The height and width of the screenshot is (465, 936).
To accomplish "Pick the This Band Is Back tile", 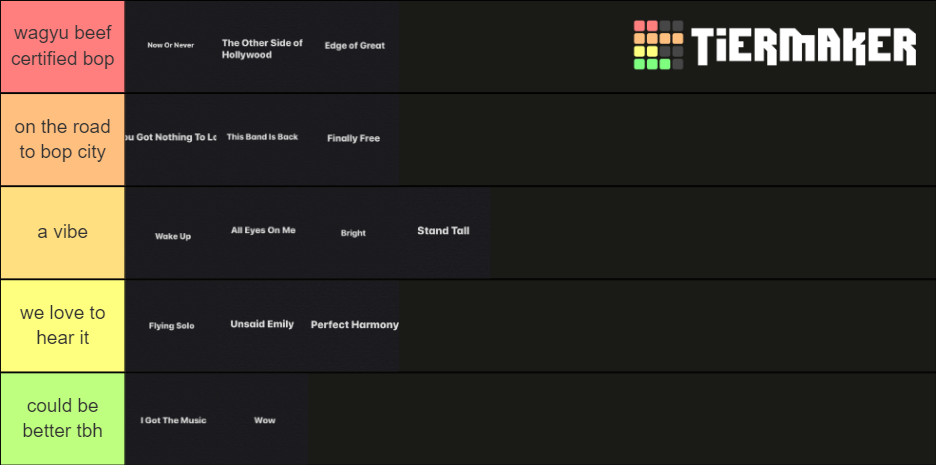I will pyautogui.click(x=263, y=140).
